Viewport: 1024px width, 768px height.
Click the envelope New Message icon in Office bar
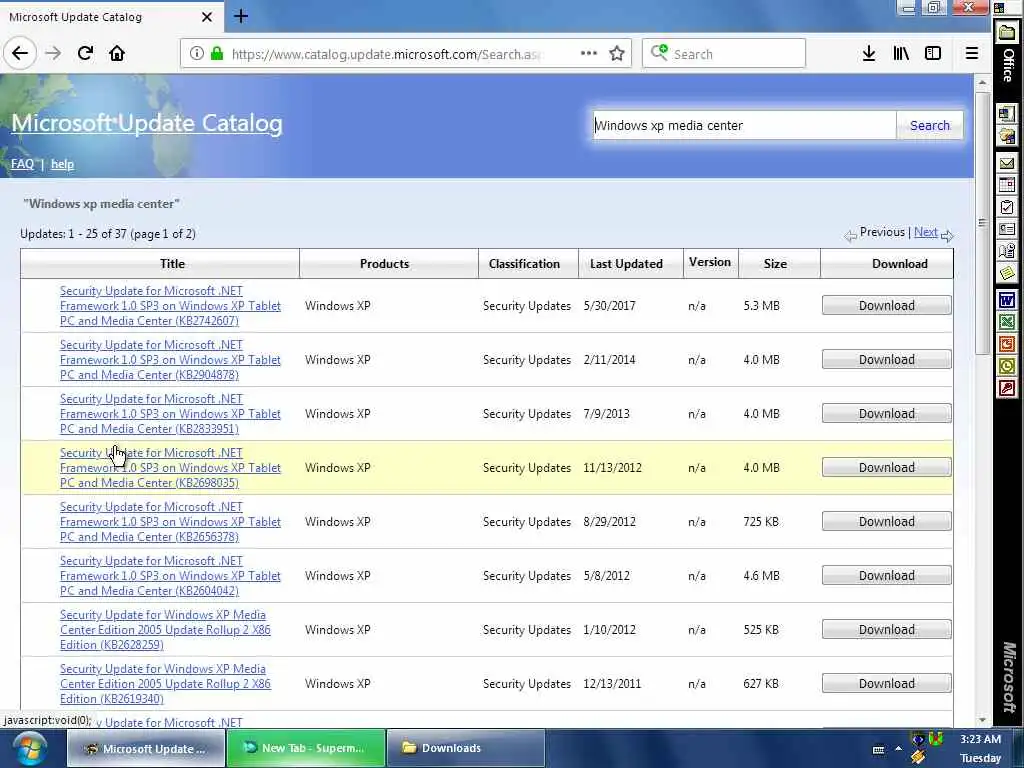click(1007, 163)
